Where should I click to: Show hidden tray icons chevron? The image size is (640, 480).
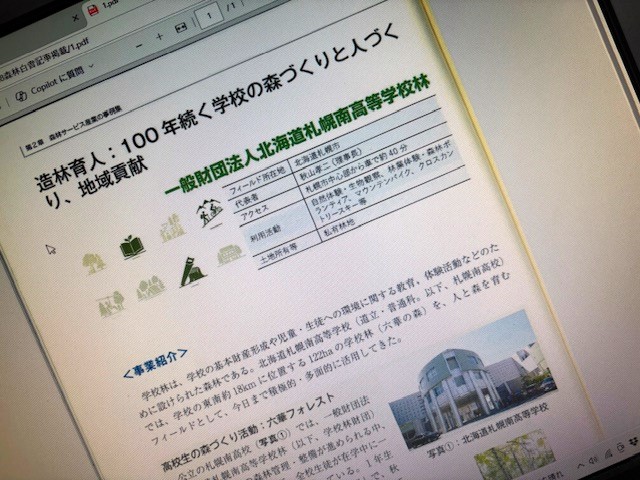pos(581,465)
